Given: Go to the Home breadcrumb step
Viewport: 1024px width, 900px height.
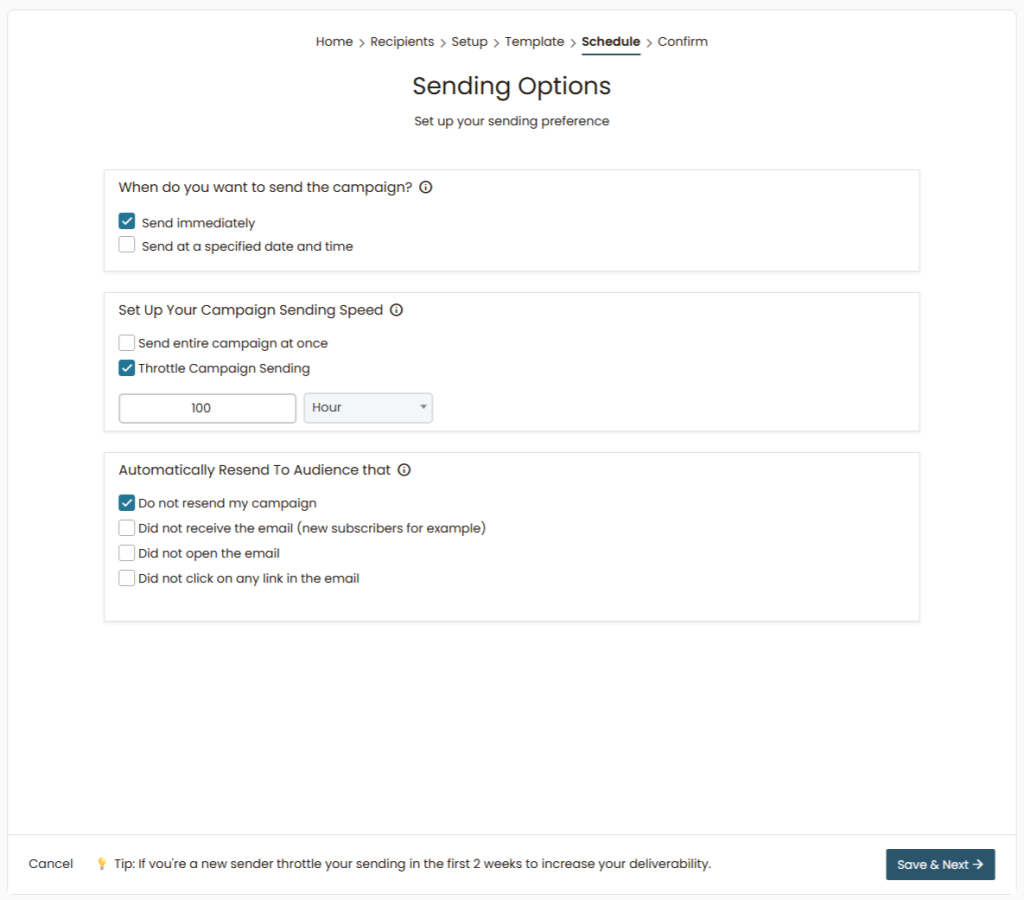Looking at the screenshot, I should [334, 42].
